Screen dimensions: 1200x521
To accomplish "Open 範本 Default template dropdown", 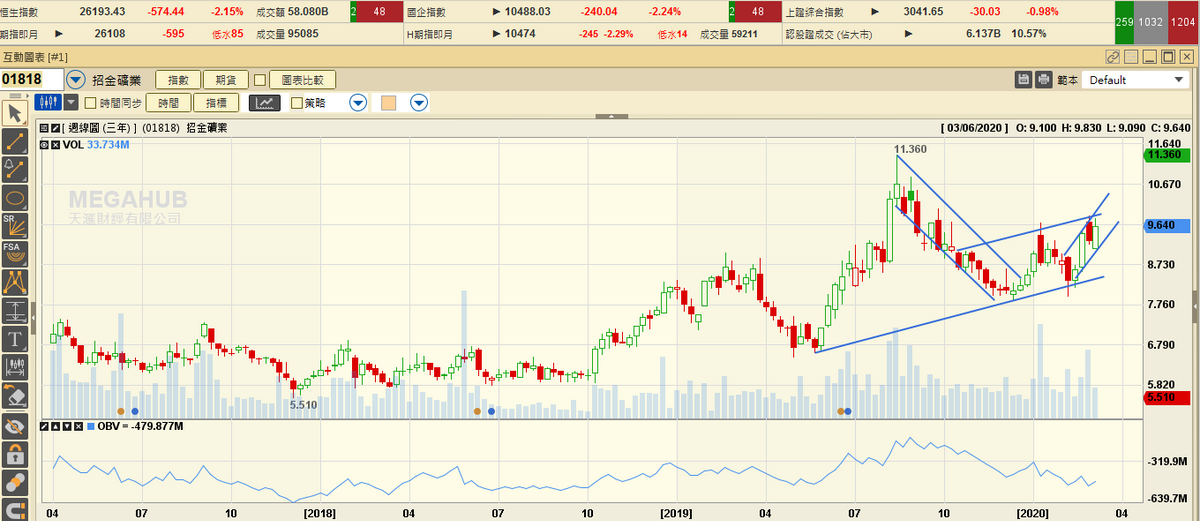I will (1136, 80).
